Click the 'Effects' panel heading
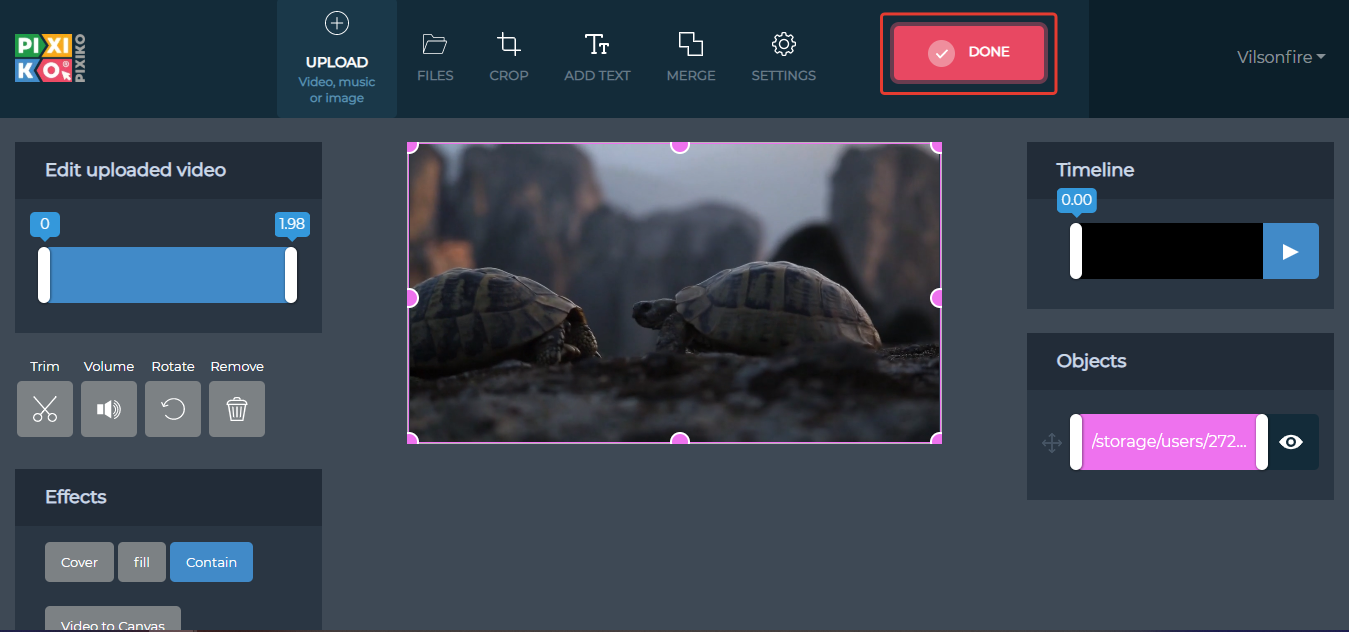Image resolution: width=1349 pixels, height=632 pixels. click(x=76, y=497)
